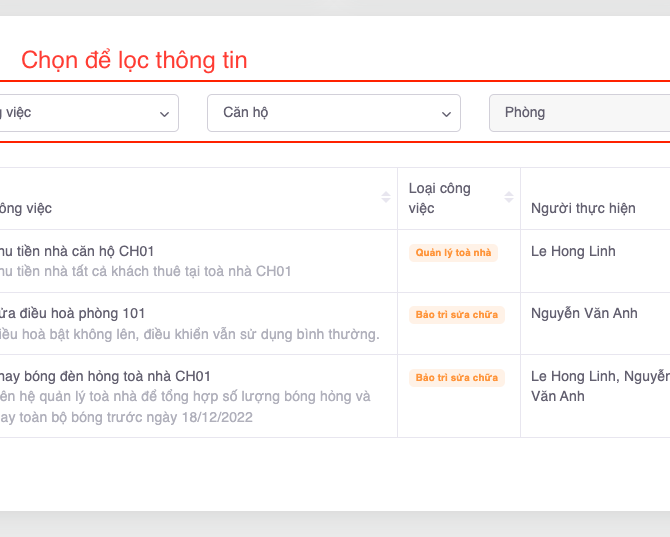Click Le Hong Linh in the first row

573,251
